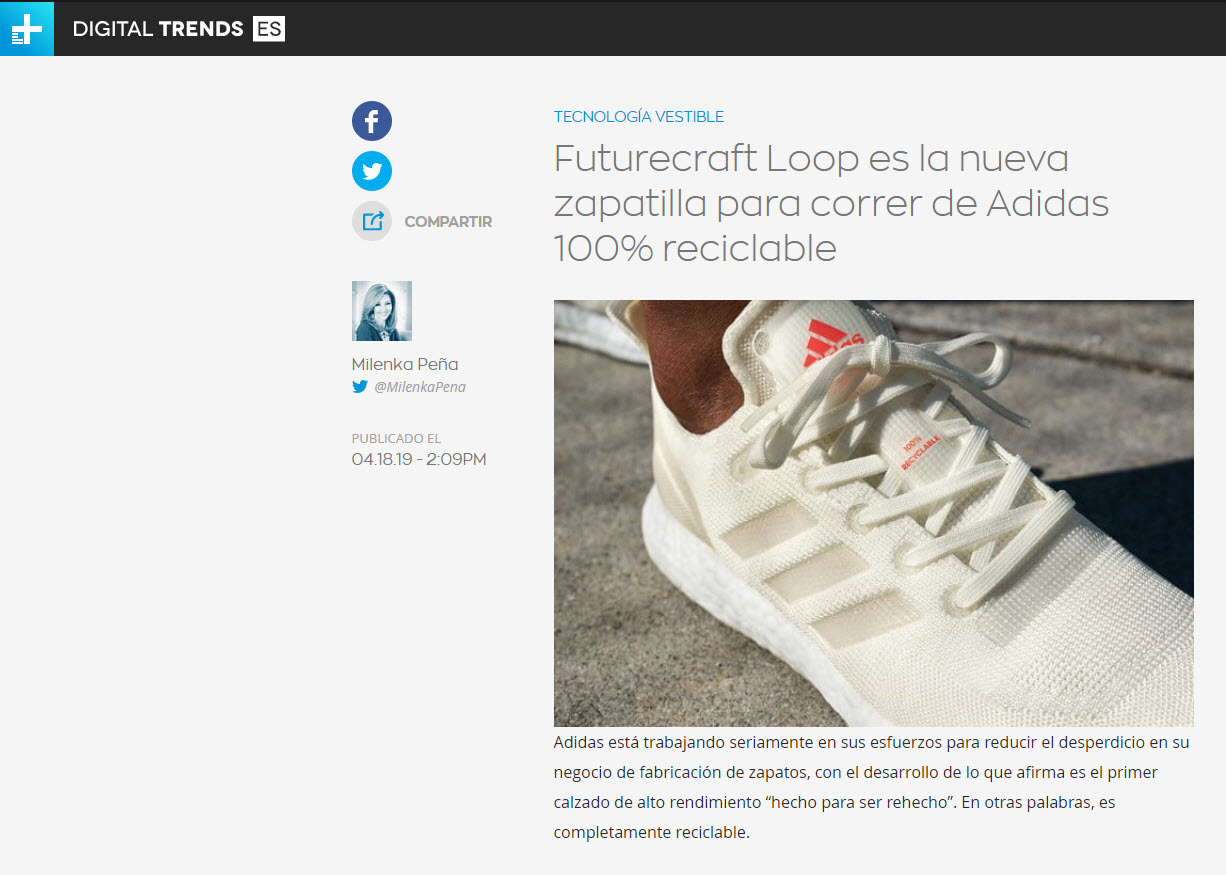
Task: Click the Futurecraft Loop article headline
Action: [830, 203]
